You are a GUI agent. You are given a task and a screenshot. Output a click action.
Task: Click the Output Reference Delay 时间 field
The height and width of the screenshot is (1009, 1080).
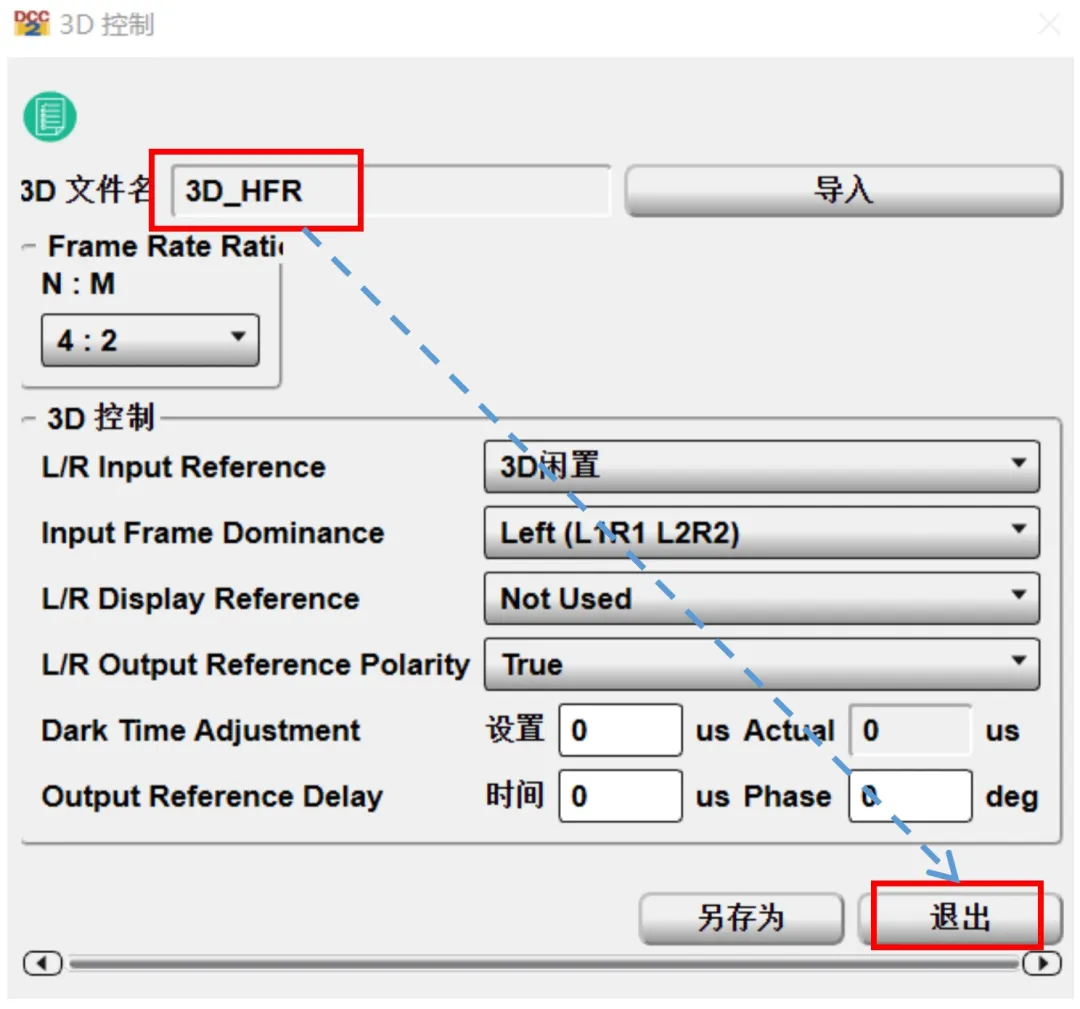(x=619, y=796)
